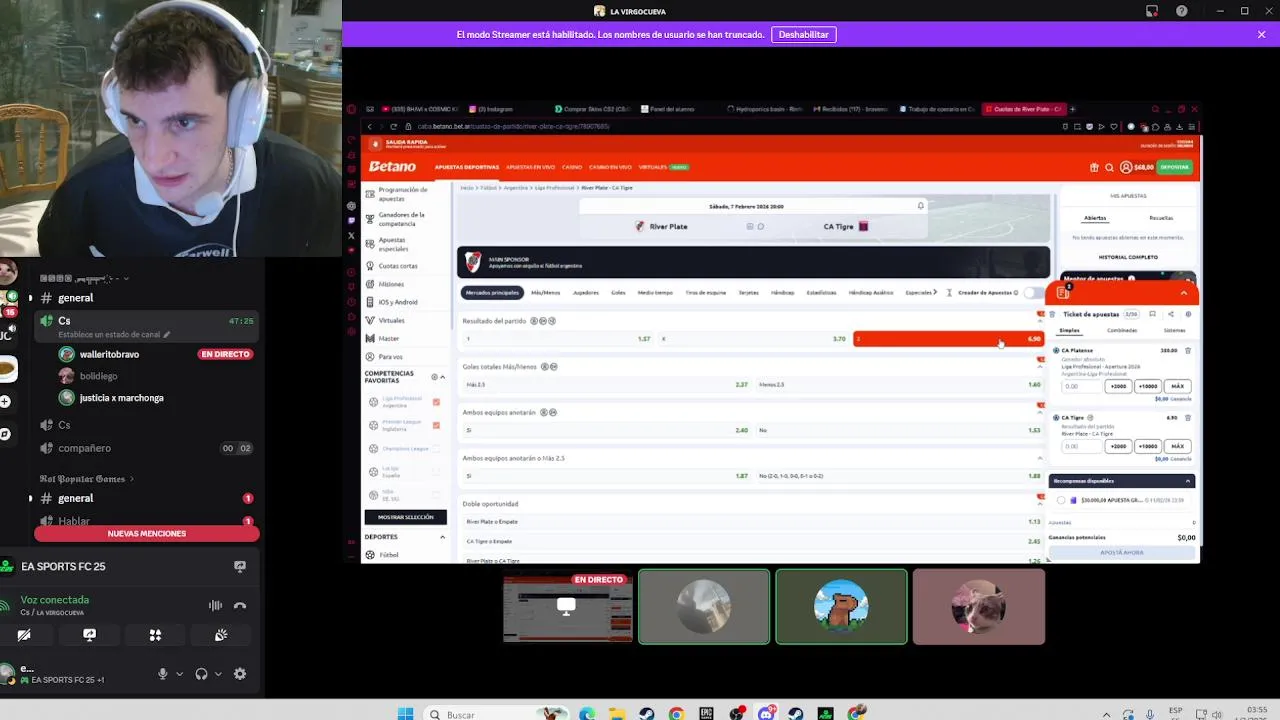Viewport: 1280px width, 720px height.
Task: Select River Plate win odds 1.57
Action: tap(556, 339)
